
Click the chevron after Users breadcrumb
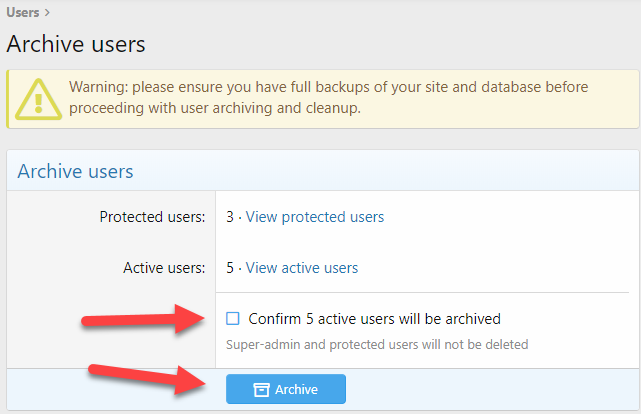(x=47, y=13)
